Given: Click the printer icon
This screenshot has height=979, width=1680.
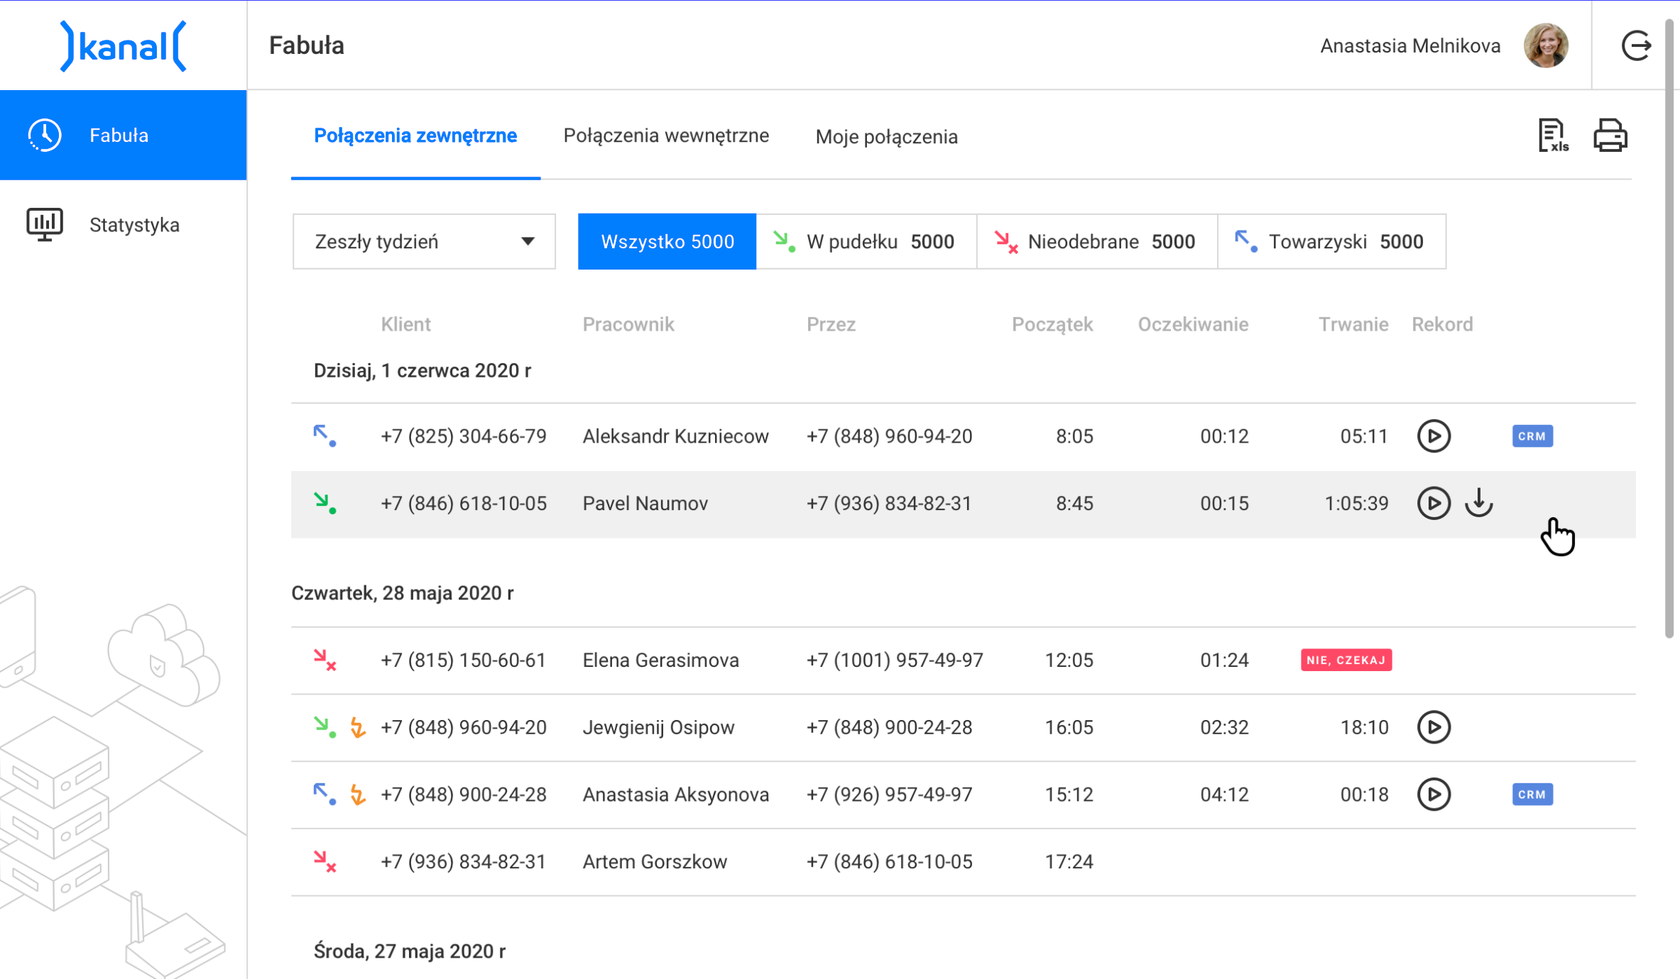Looking at the screenshot, I should [x=1610, y=135].
